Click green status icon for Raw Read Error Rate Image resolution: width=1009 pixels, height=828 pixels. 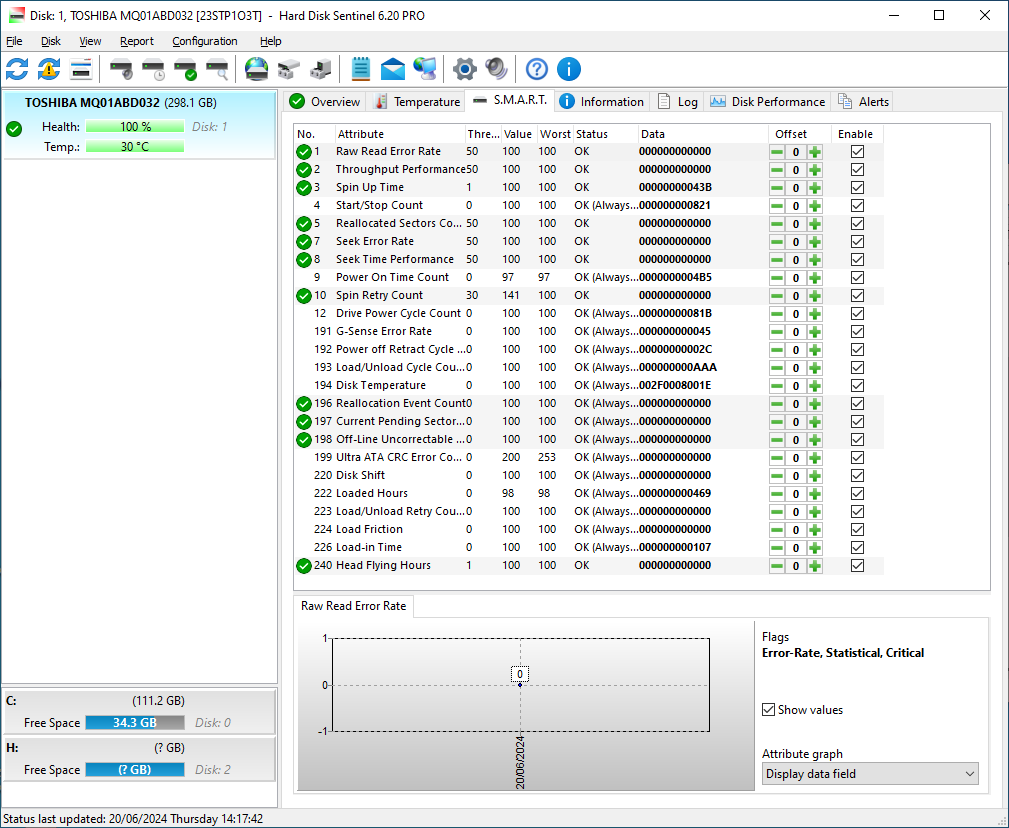(304, 152)
